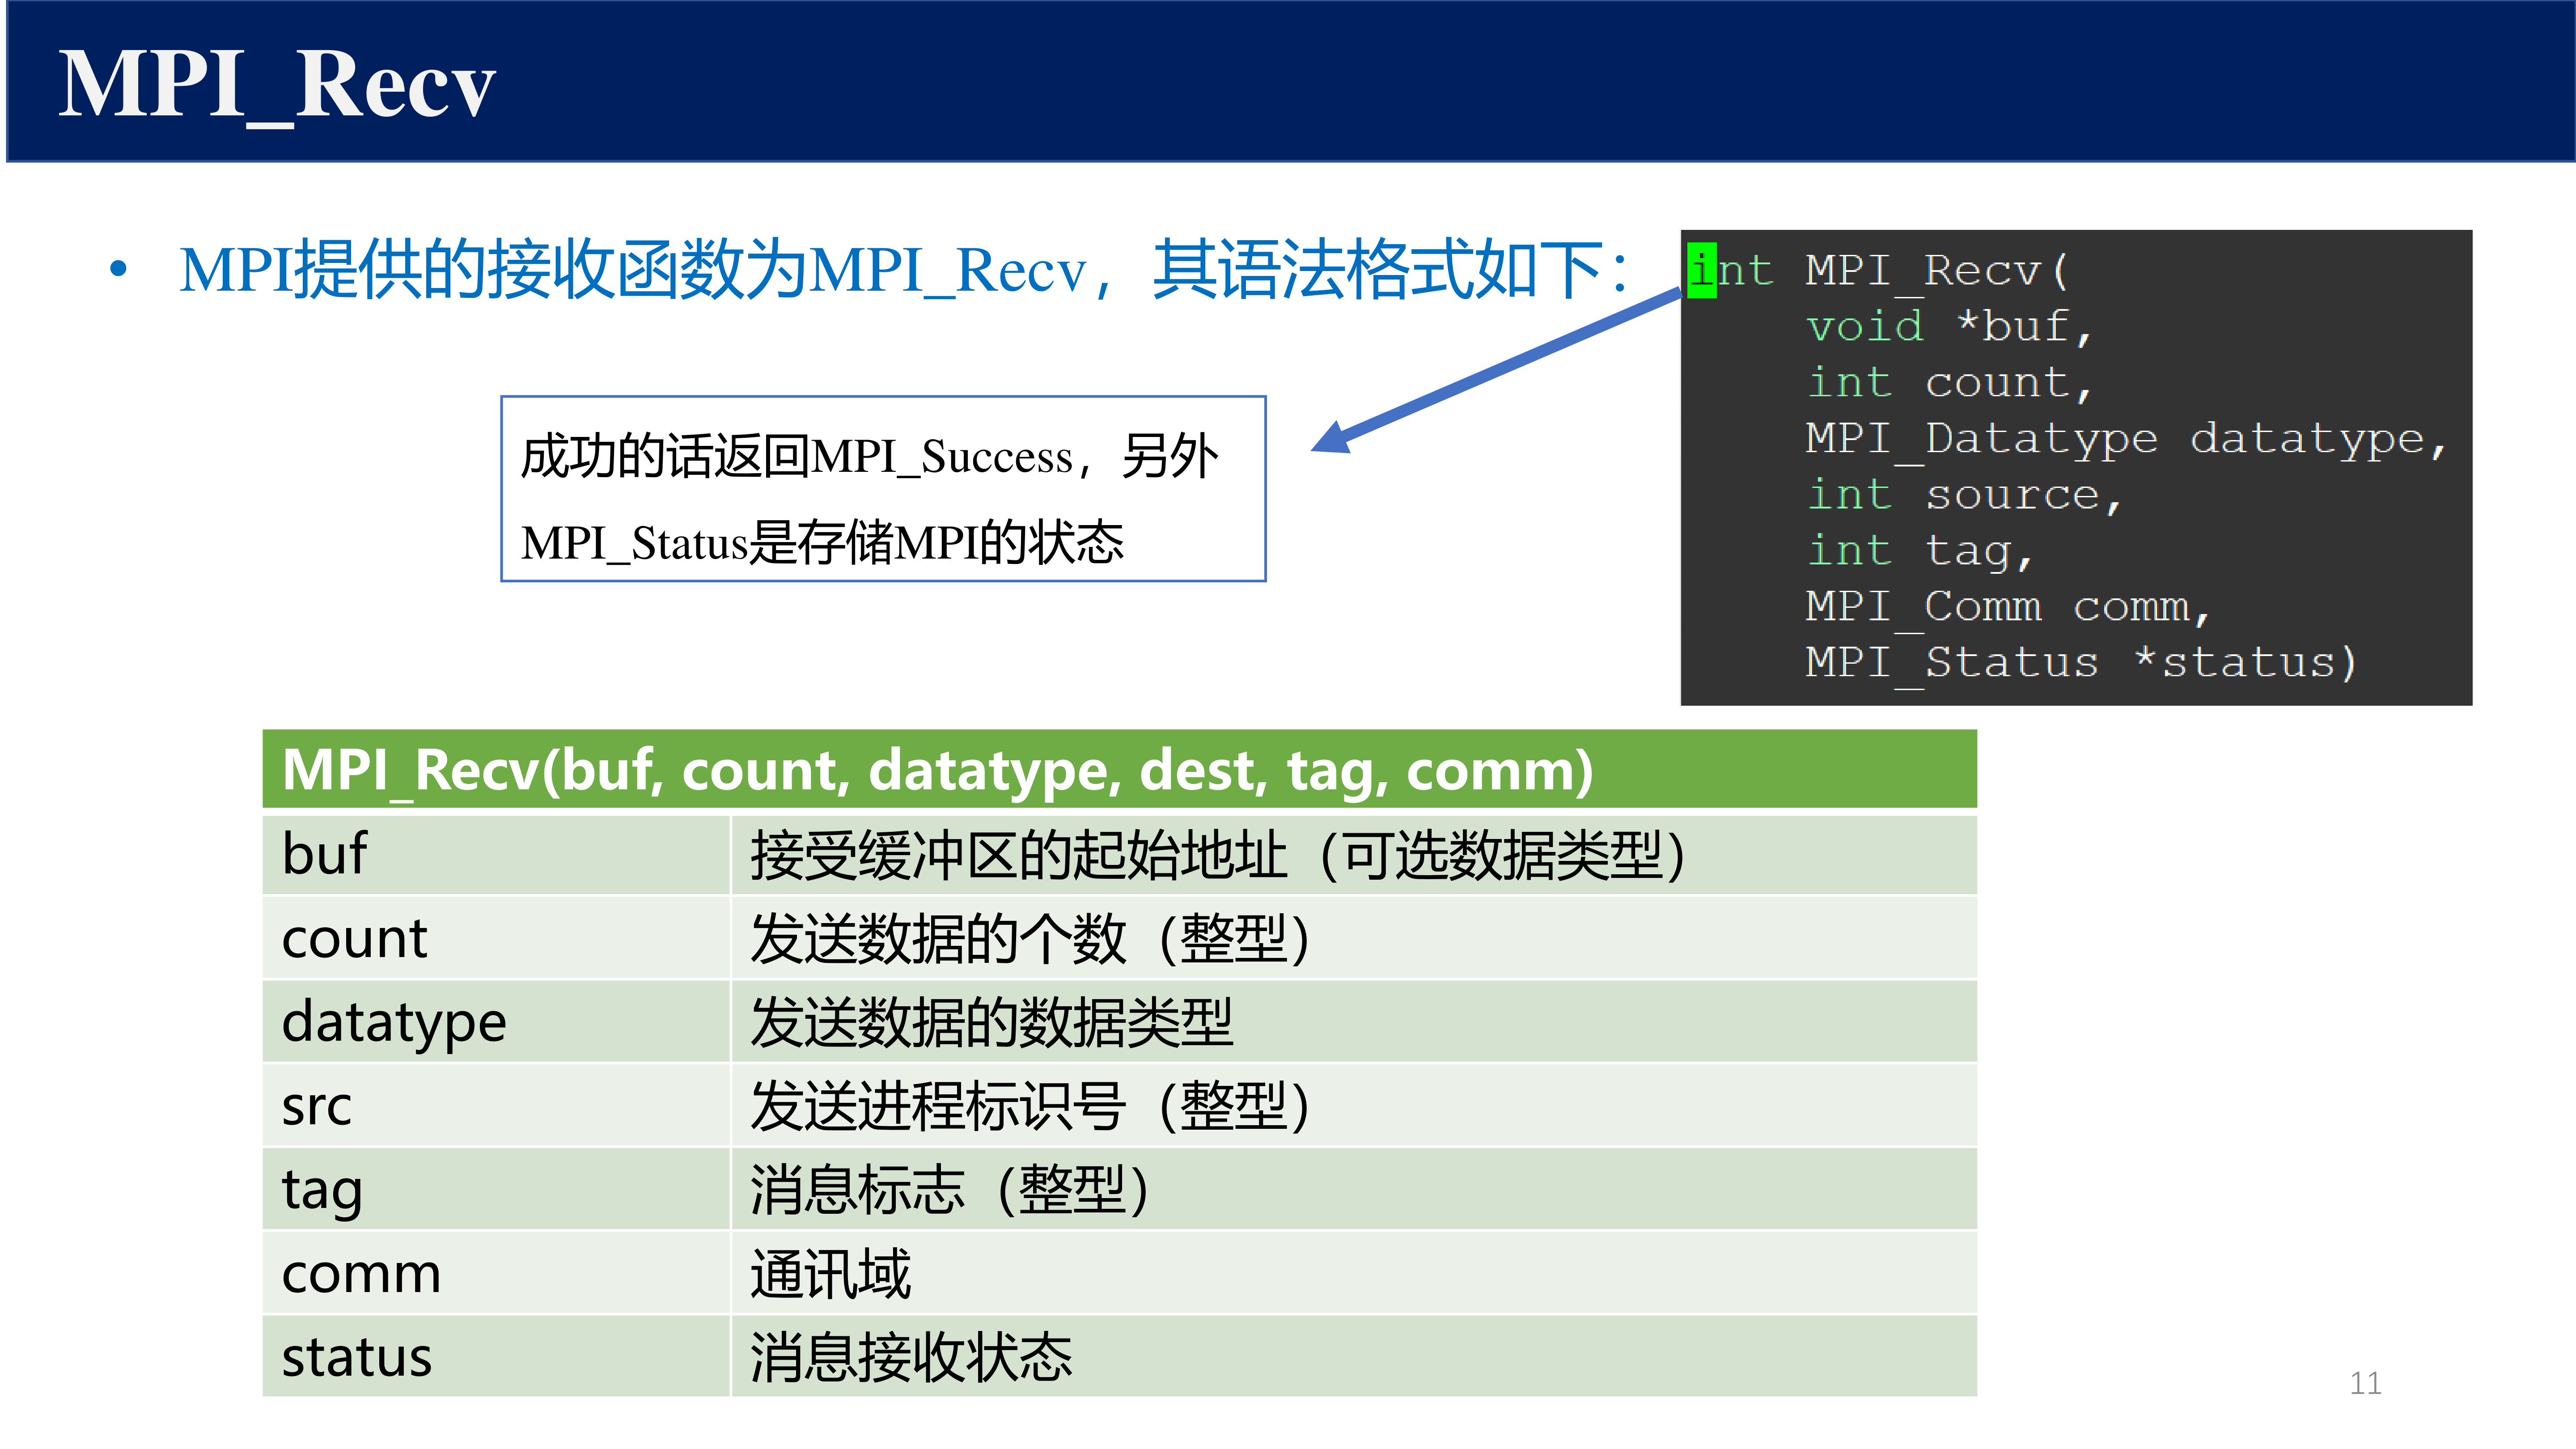Click the code line "int MPI_Recv("
The image size is (2576, 1449).
click(x=1878, y=271)
